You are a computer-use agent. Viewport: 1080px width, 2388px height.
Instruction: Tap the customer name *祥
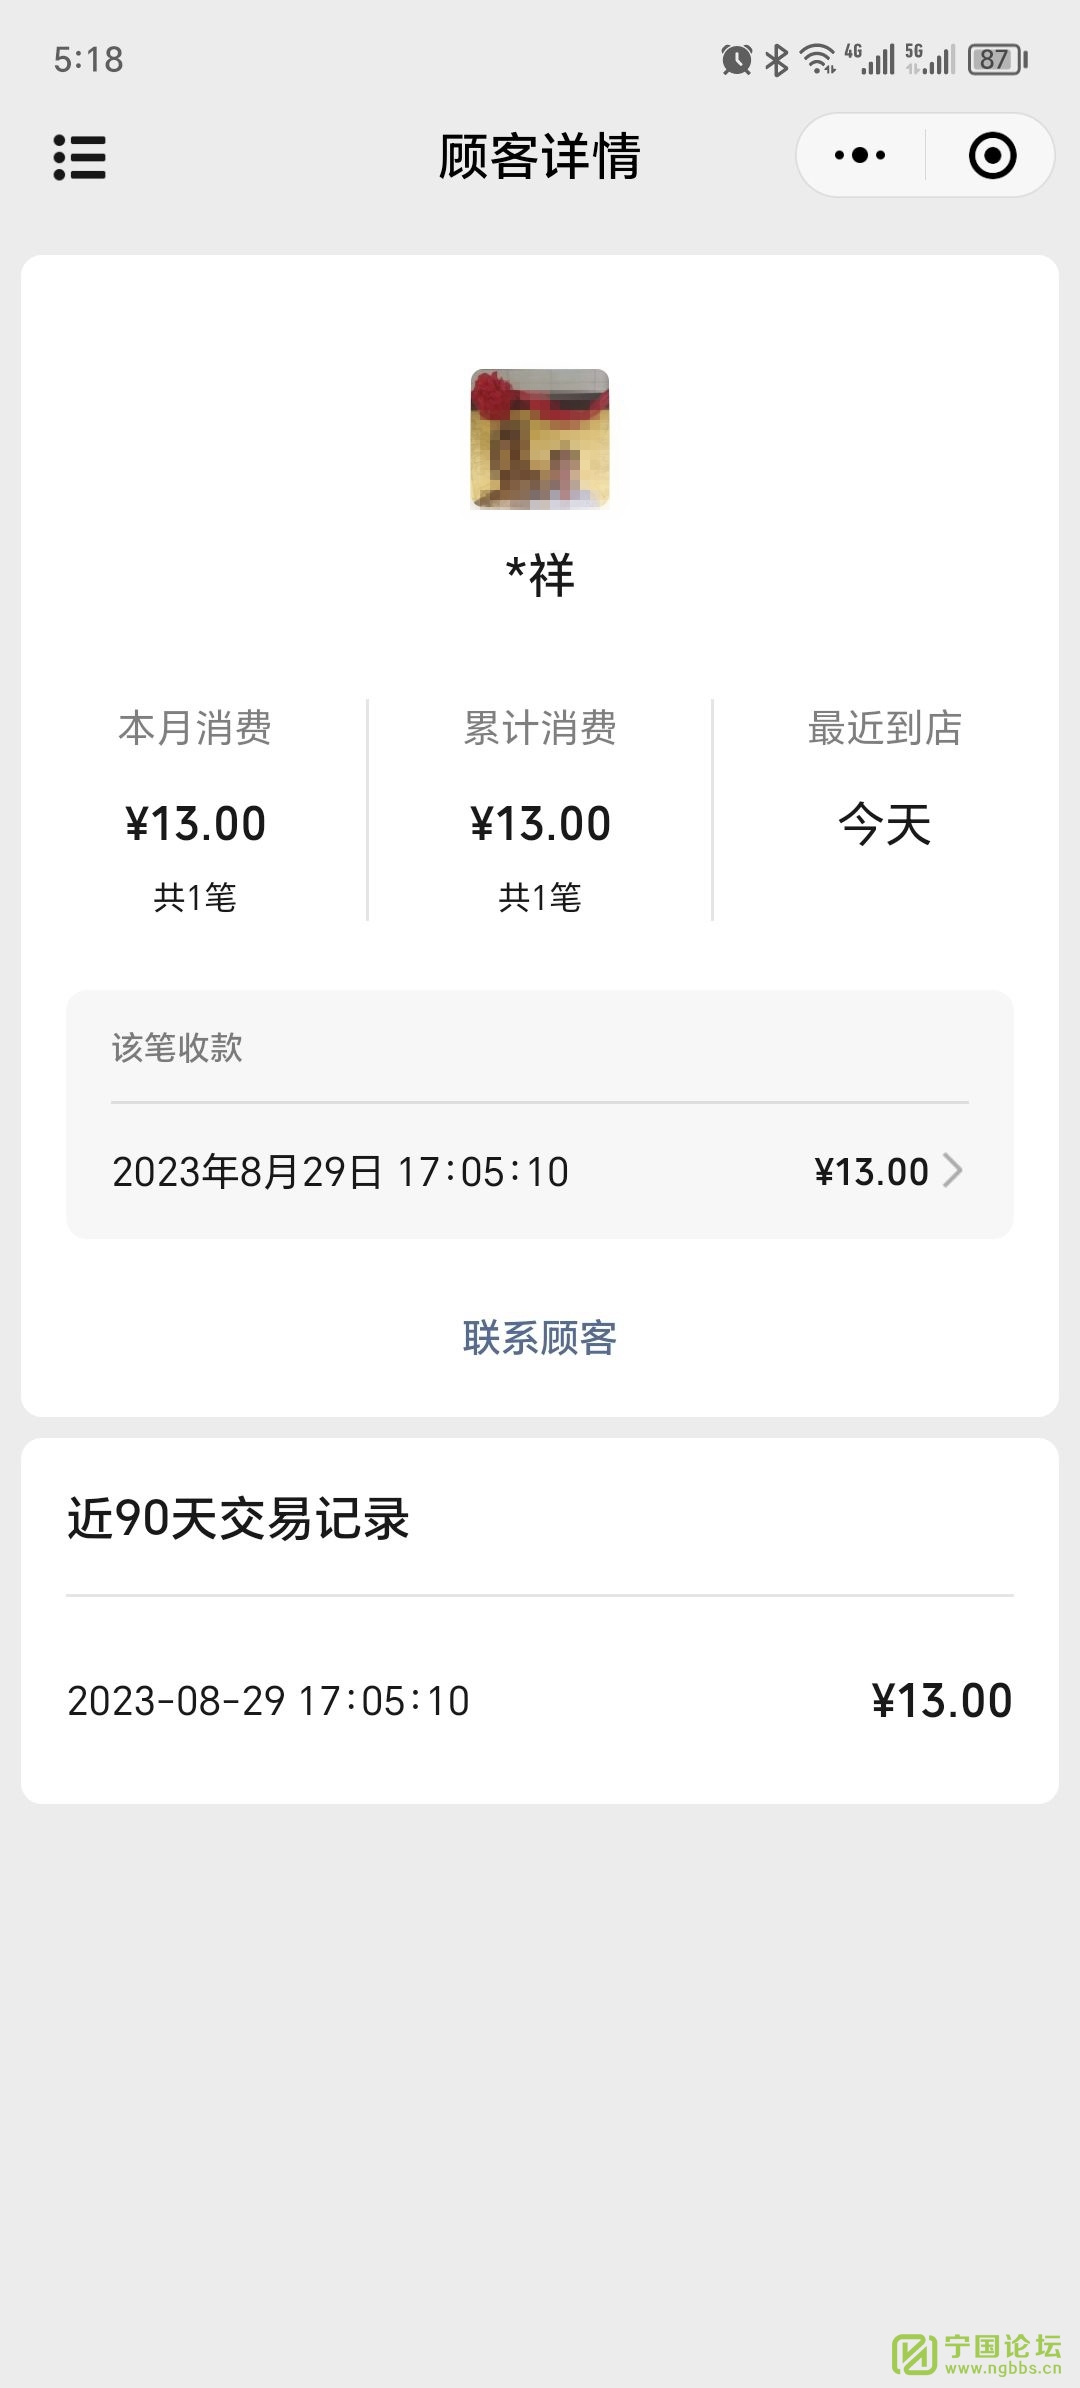pos(540,576)
